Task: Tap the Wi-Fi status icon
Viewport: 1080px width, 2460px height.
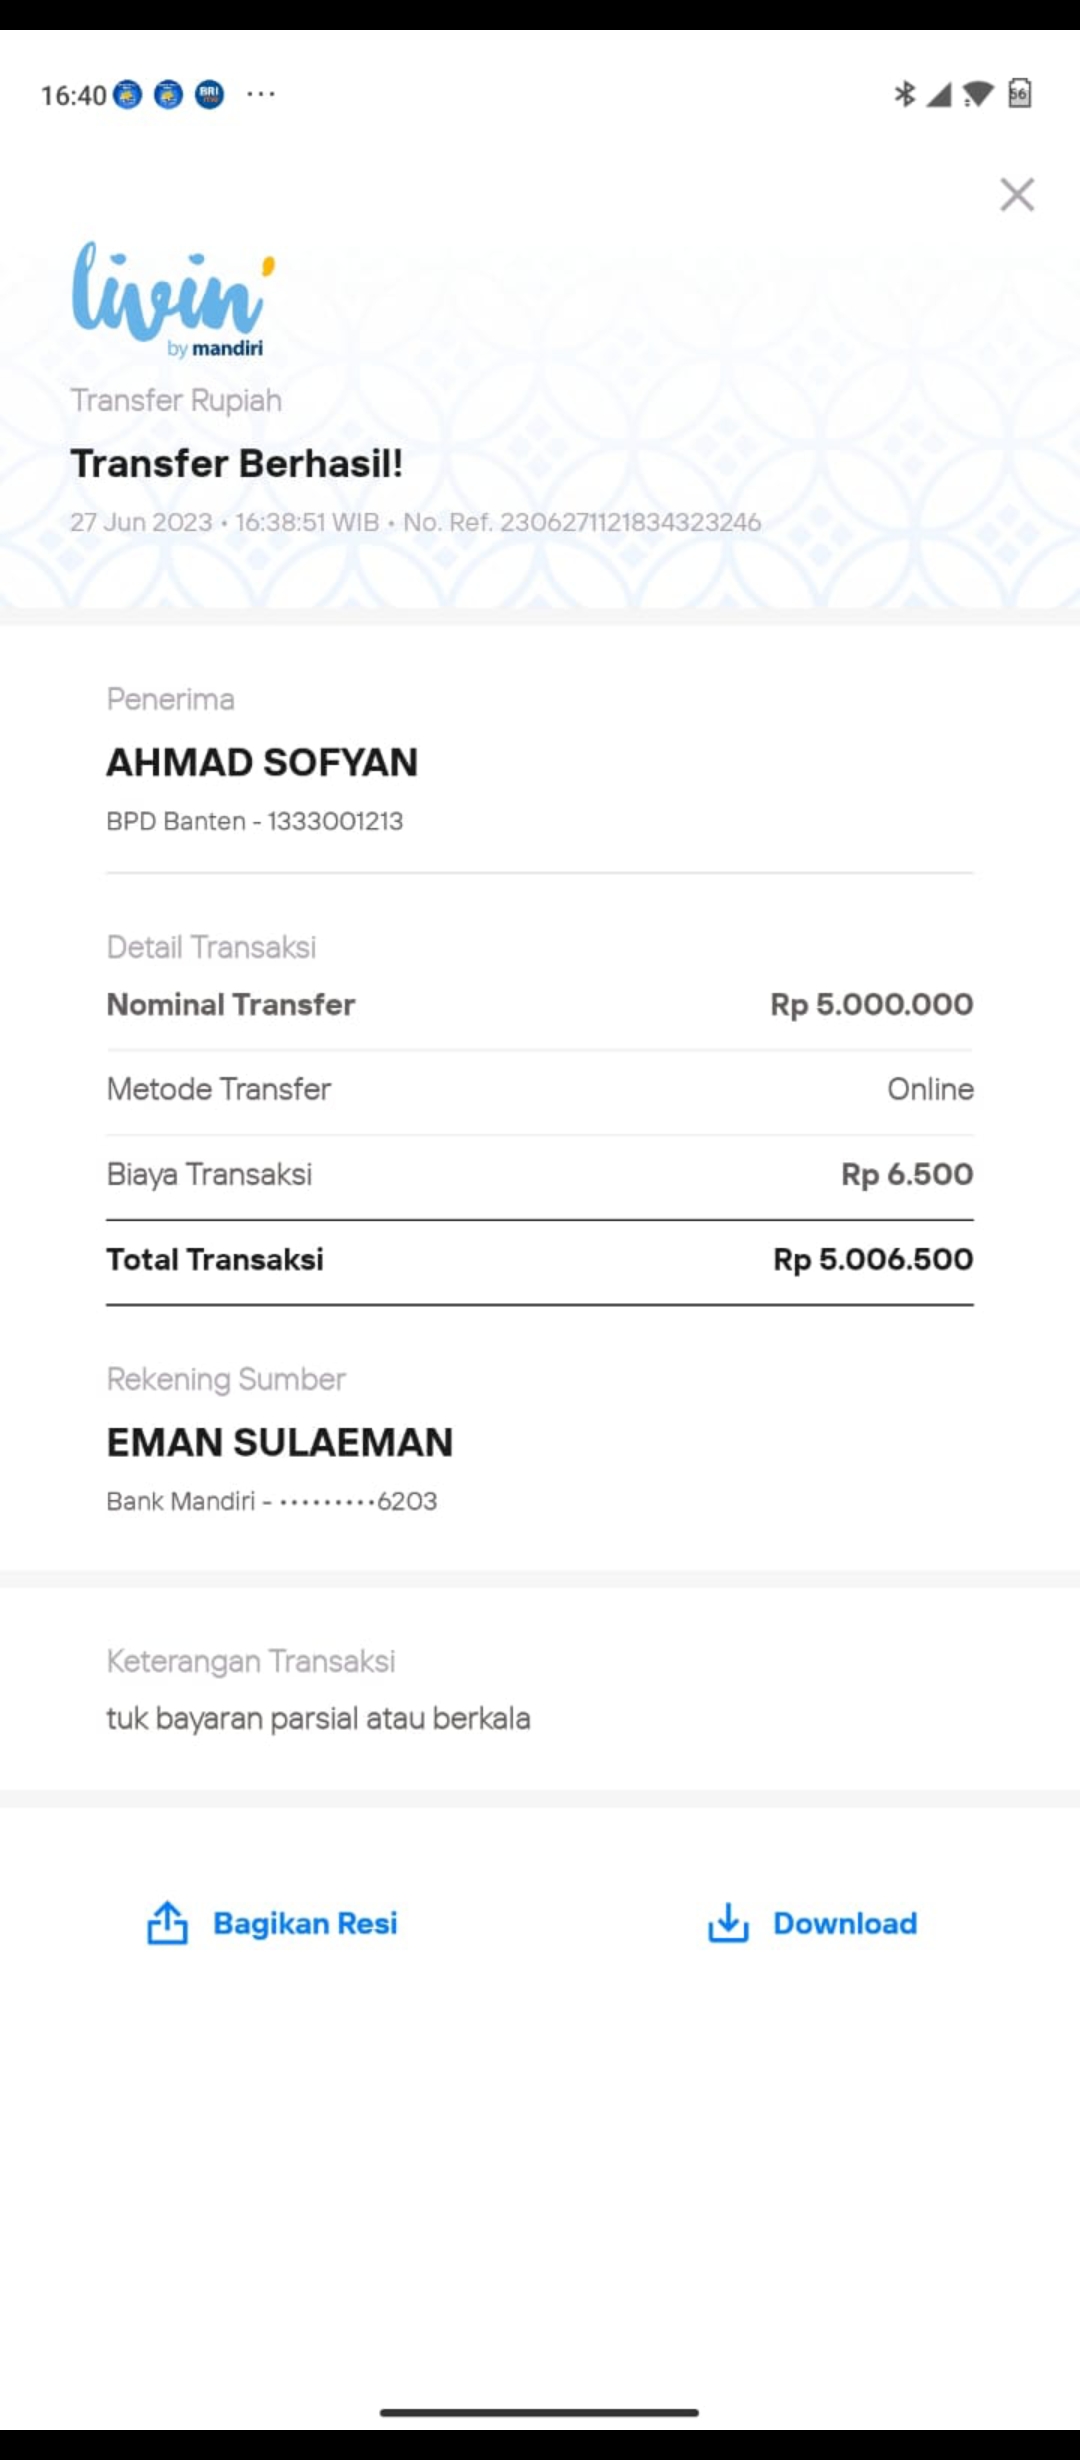Action: coord(978,94)
